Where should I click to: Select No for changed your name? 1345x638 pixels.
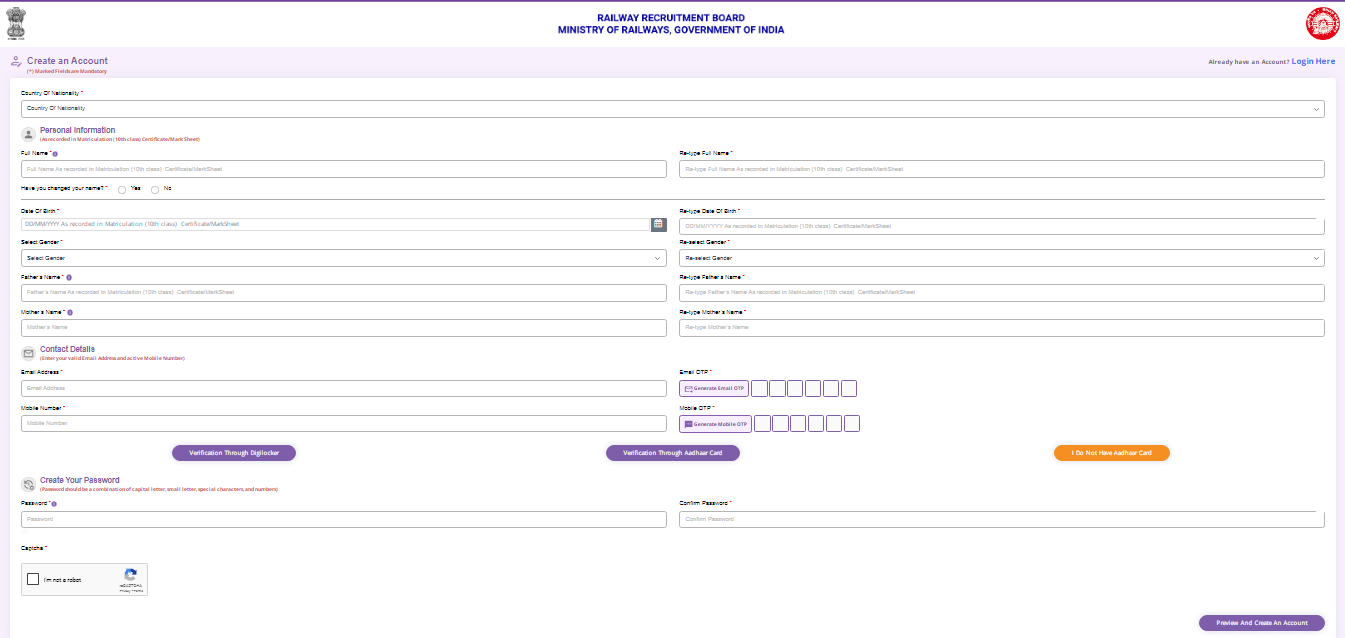click(155, 189)
